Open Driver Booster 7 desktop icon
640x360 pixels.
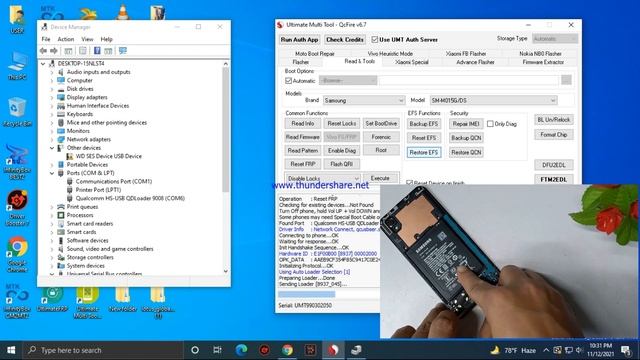[x=17, y=208]
